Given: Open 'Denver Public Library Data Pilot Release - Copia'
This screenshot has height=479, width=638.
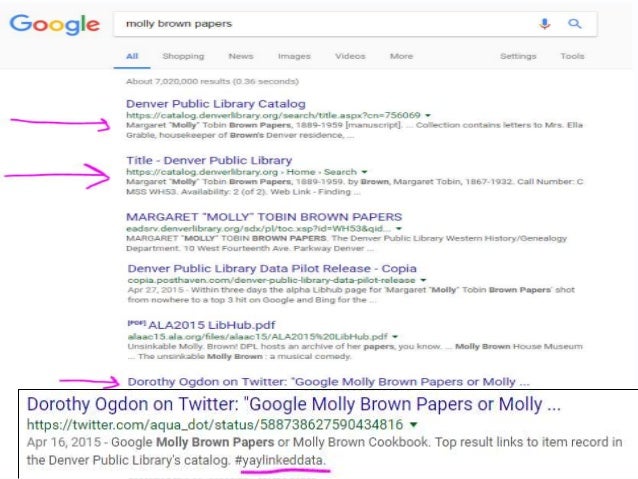Looking at the screenshot, I should pyautogui.click(x=272, y=269).
